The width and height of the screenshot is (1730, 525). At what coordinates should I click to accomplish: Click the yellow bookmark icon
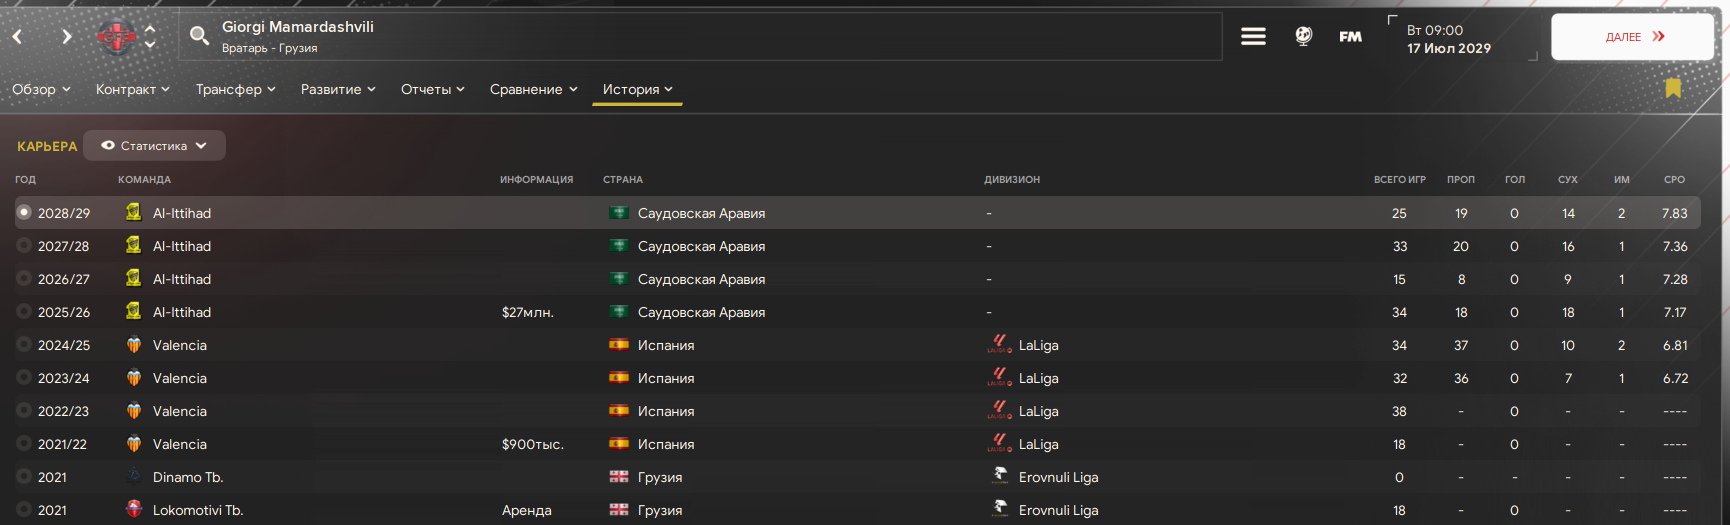(x=1673, y=88)
